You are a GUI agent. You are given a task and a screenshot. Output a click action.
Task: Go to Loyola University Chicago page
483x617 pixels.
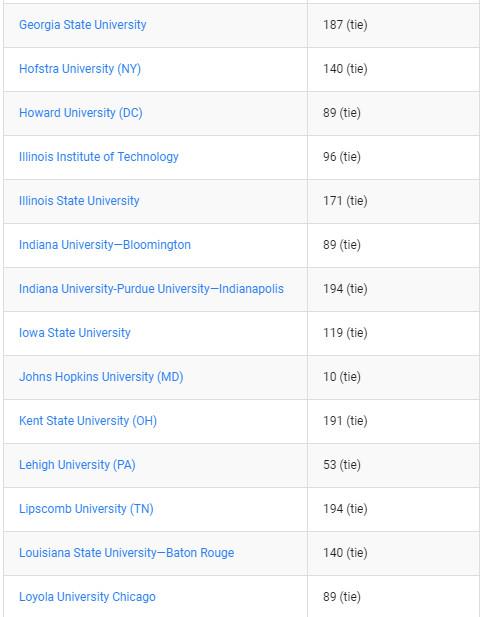point(87,597)
